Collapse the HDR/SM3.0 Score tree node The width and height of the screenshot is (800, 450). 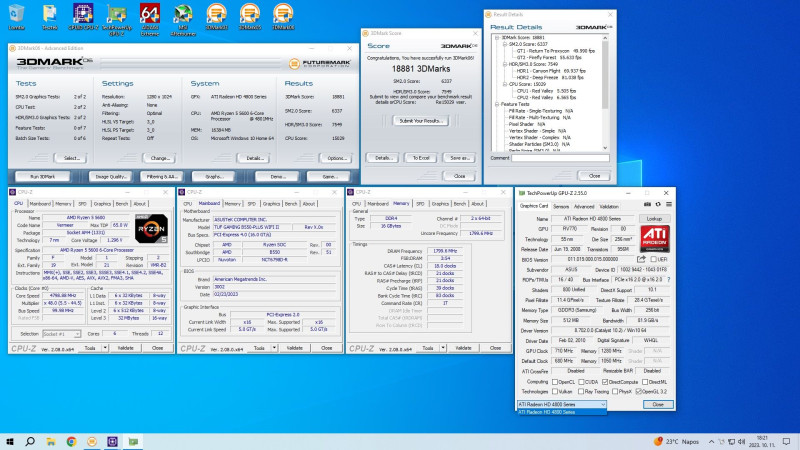[505, 64]
